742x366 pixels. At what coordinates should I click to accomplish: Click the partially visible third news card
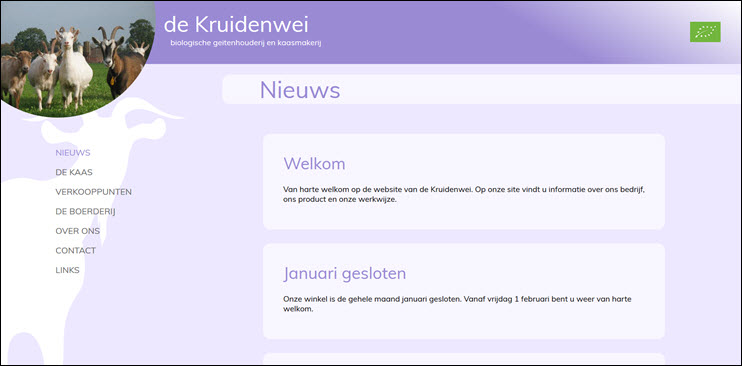tap(464, 359)
